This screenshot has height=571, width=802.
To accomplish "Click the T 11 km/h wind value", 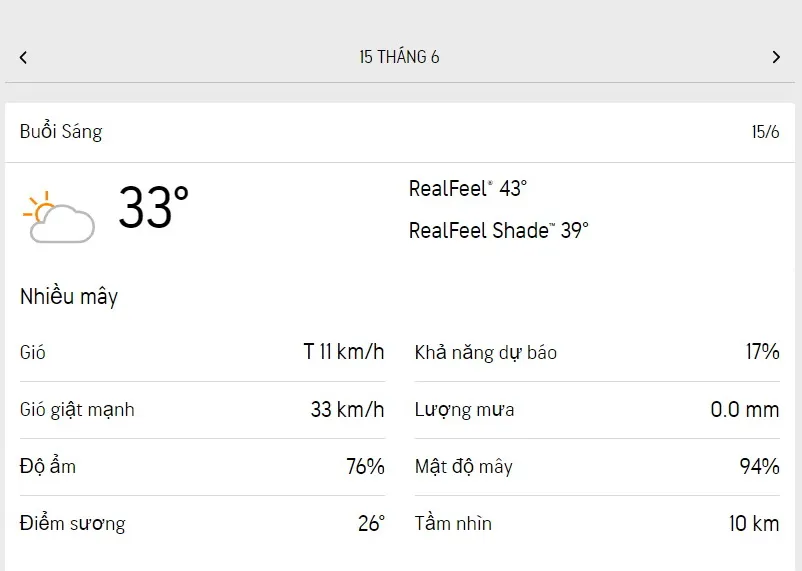I will [344, 352].
